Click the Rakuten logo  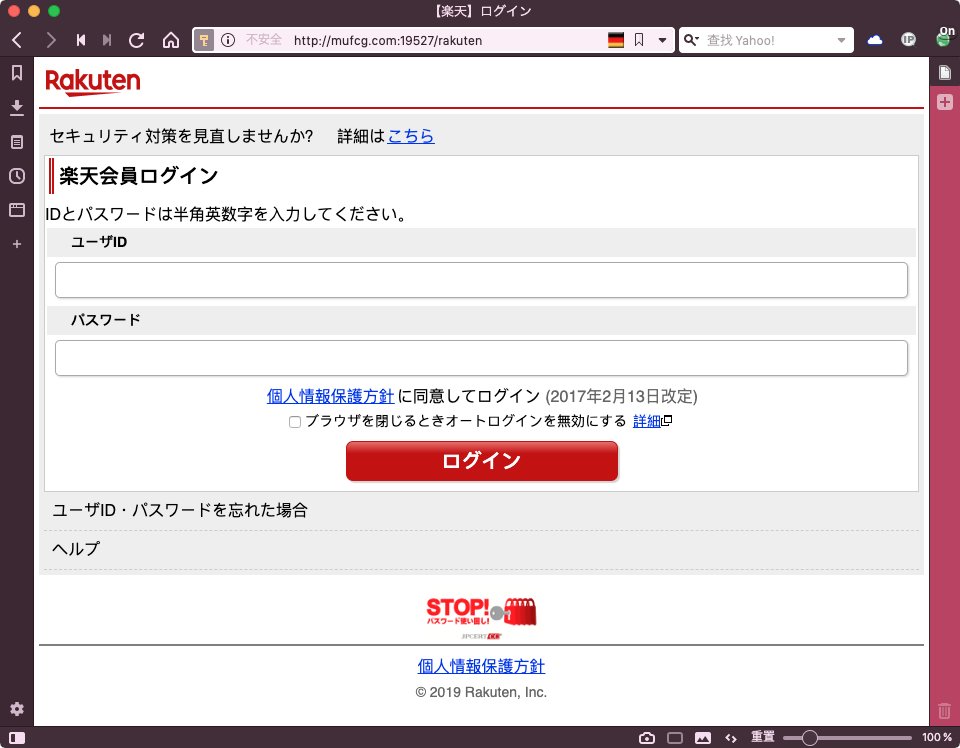pos(92,82)
